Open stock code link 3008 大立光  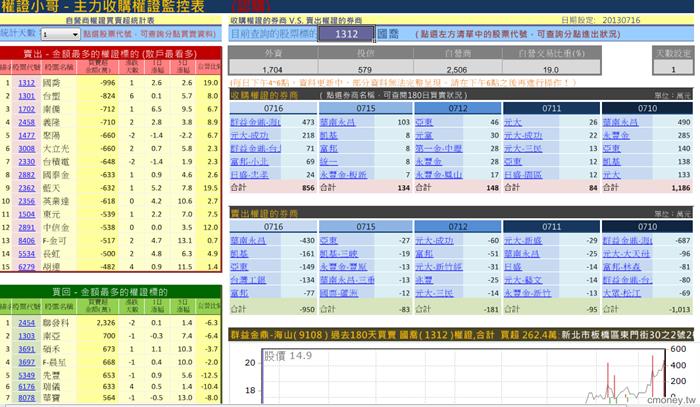click(26, 149)
